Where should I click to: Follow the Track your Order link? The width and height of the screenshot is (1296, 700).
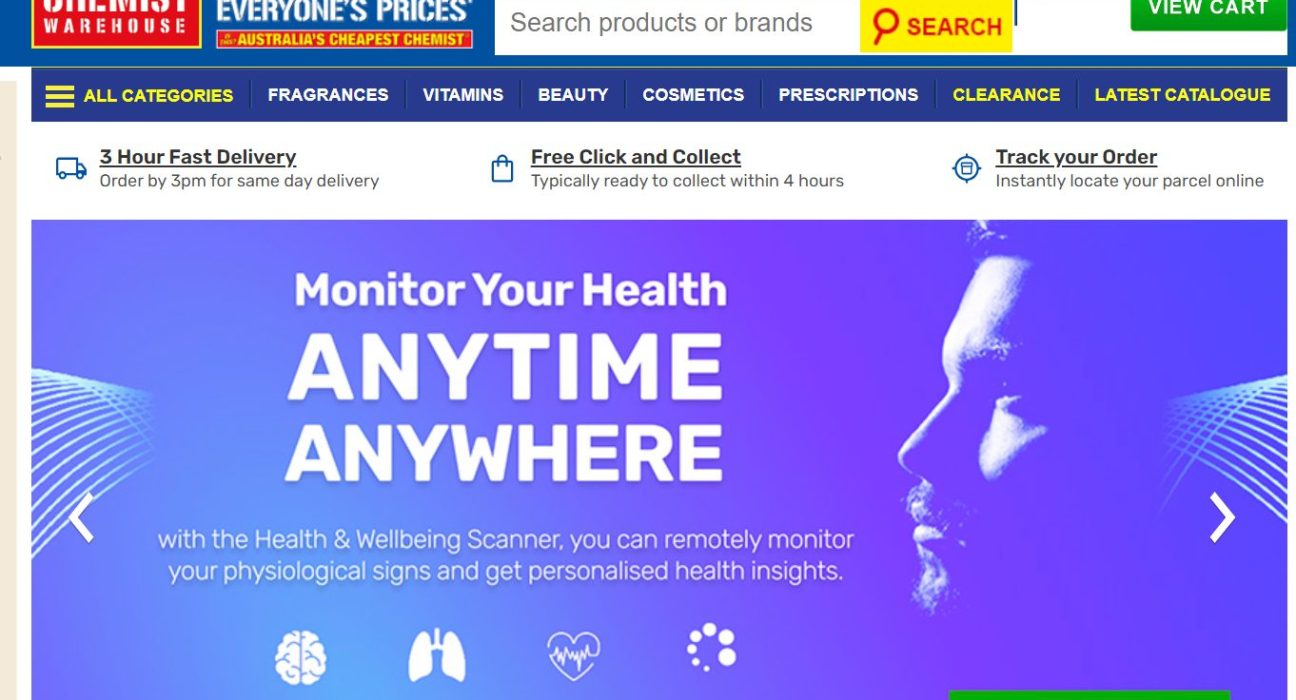[1076, 157]
